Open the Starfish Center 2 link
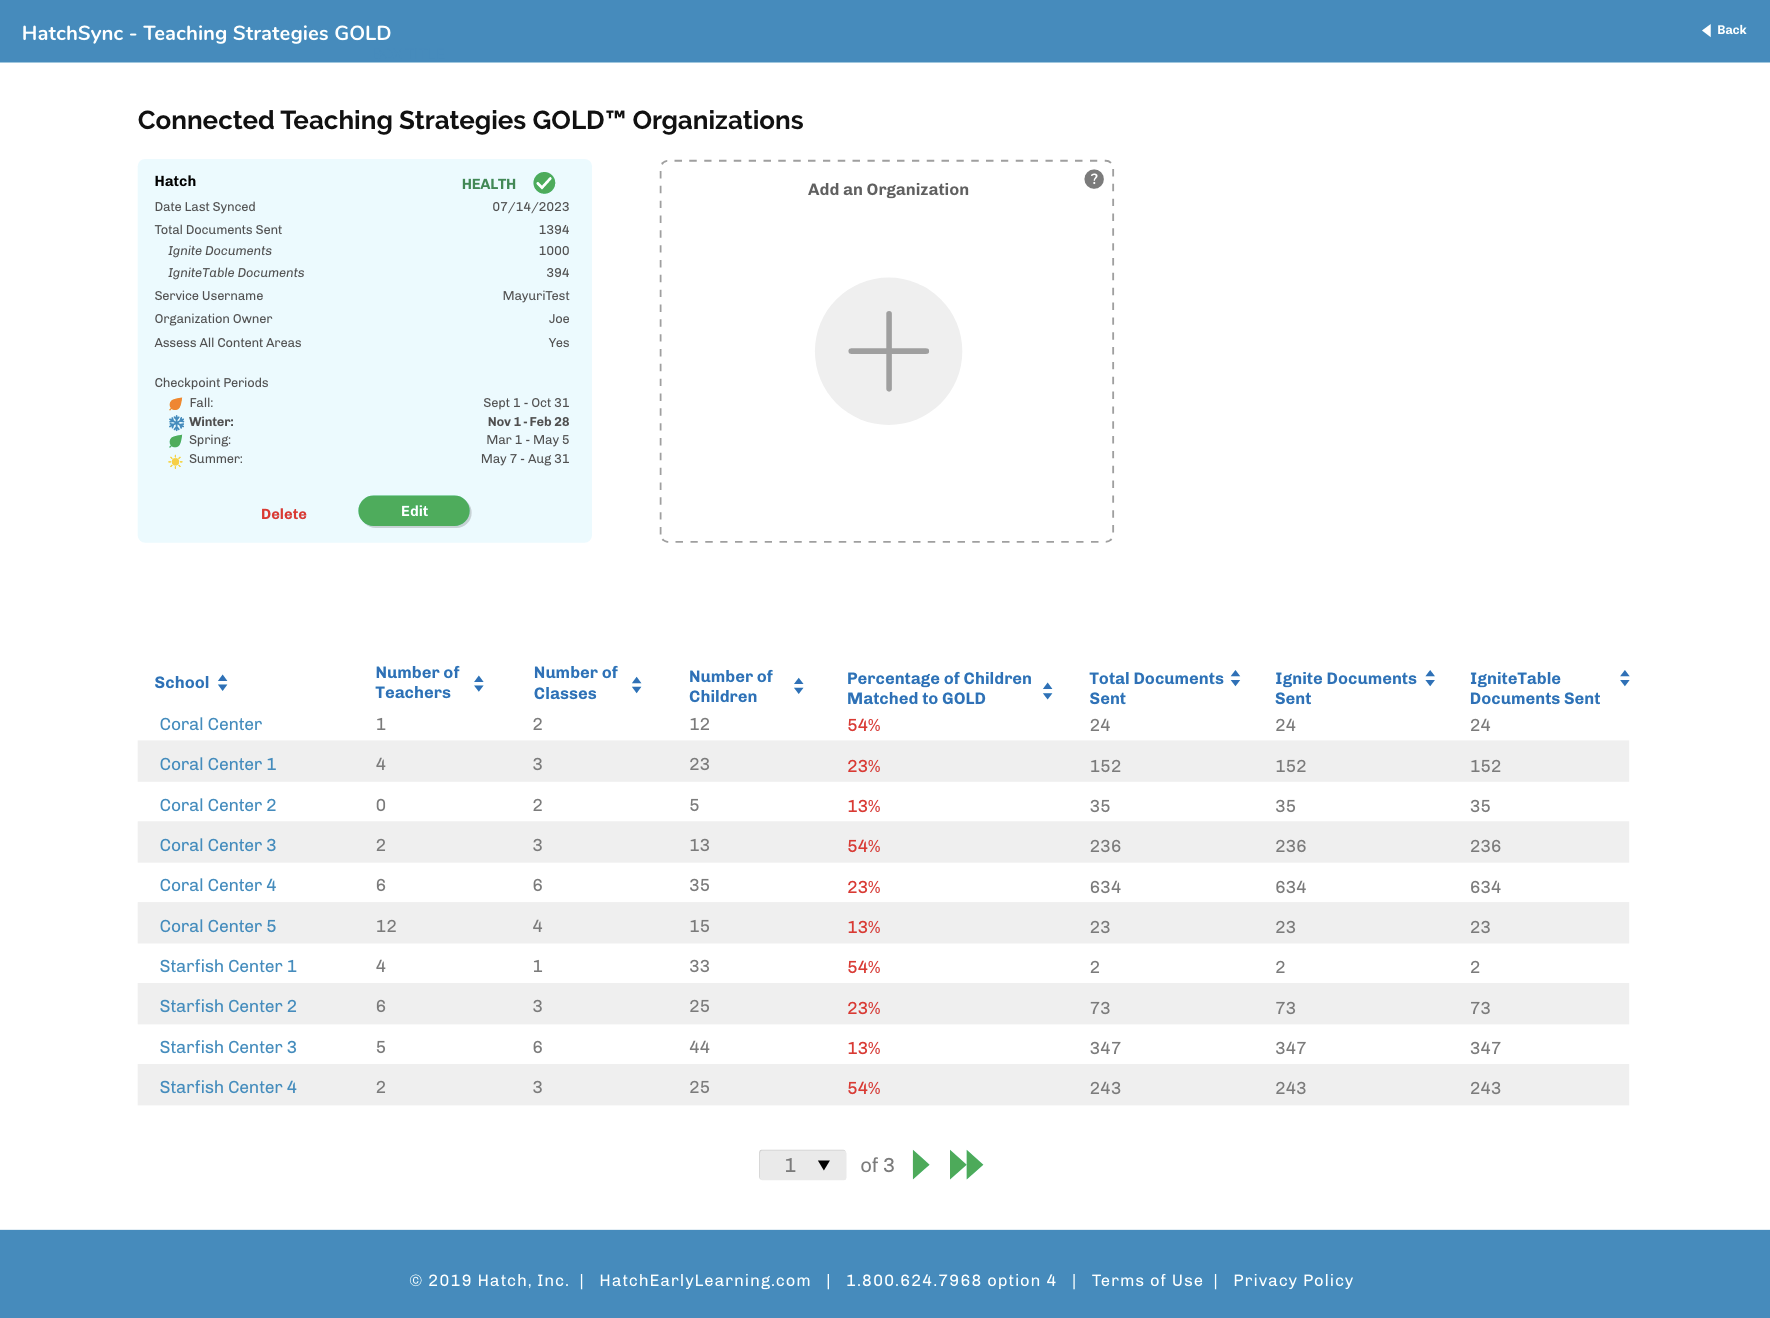The width and height of the screenshot is (1770, 1318). (228, 1006)
